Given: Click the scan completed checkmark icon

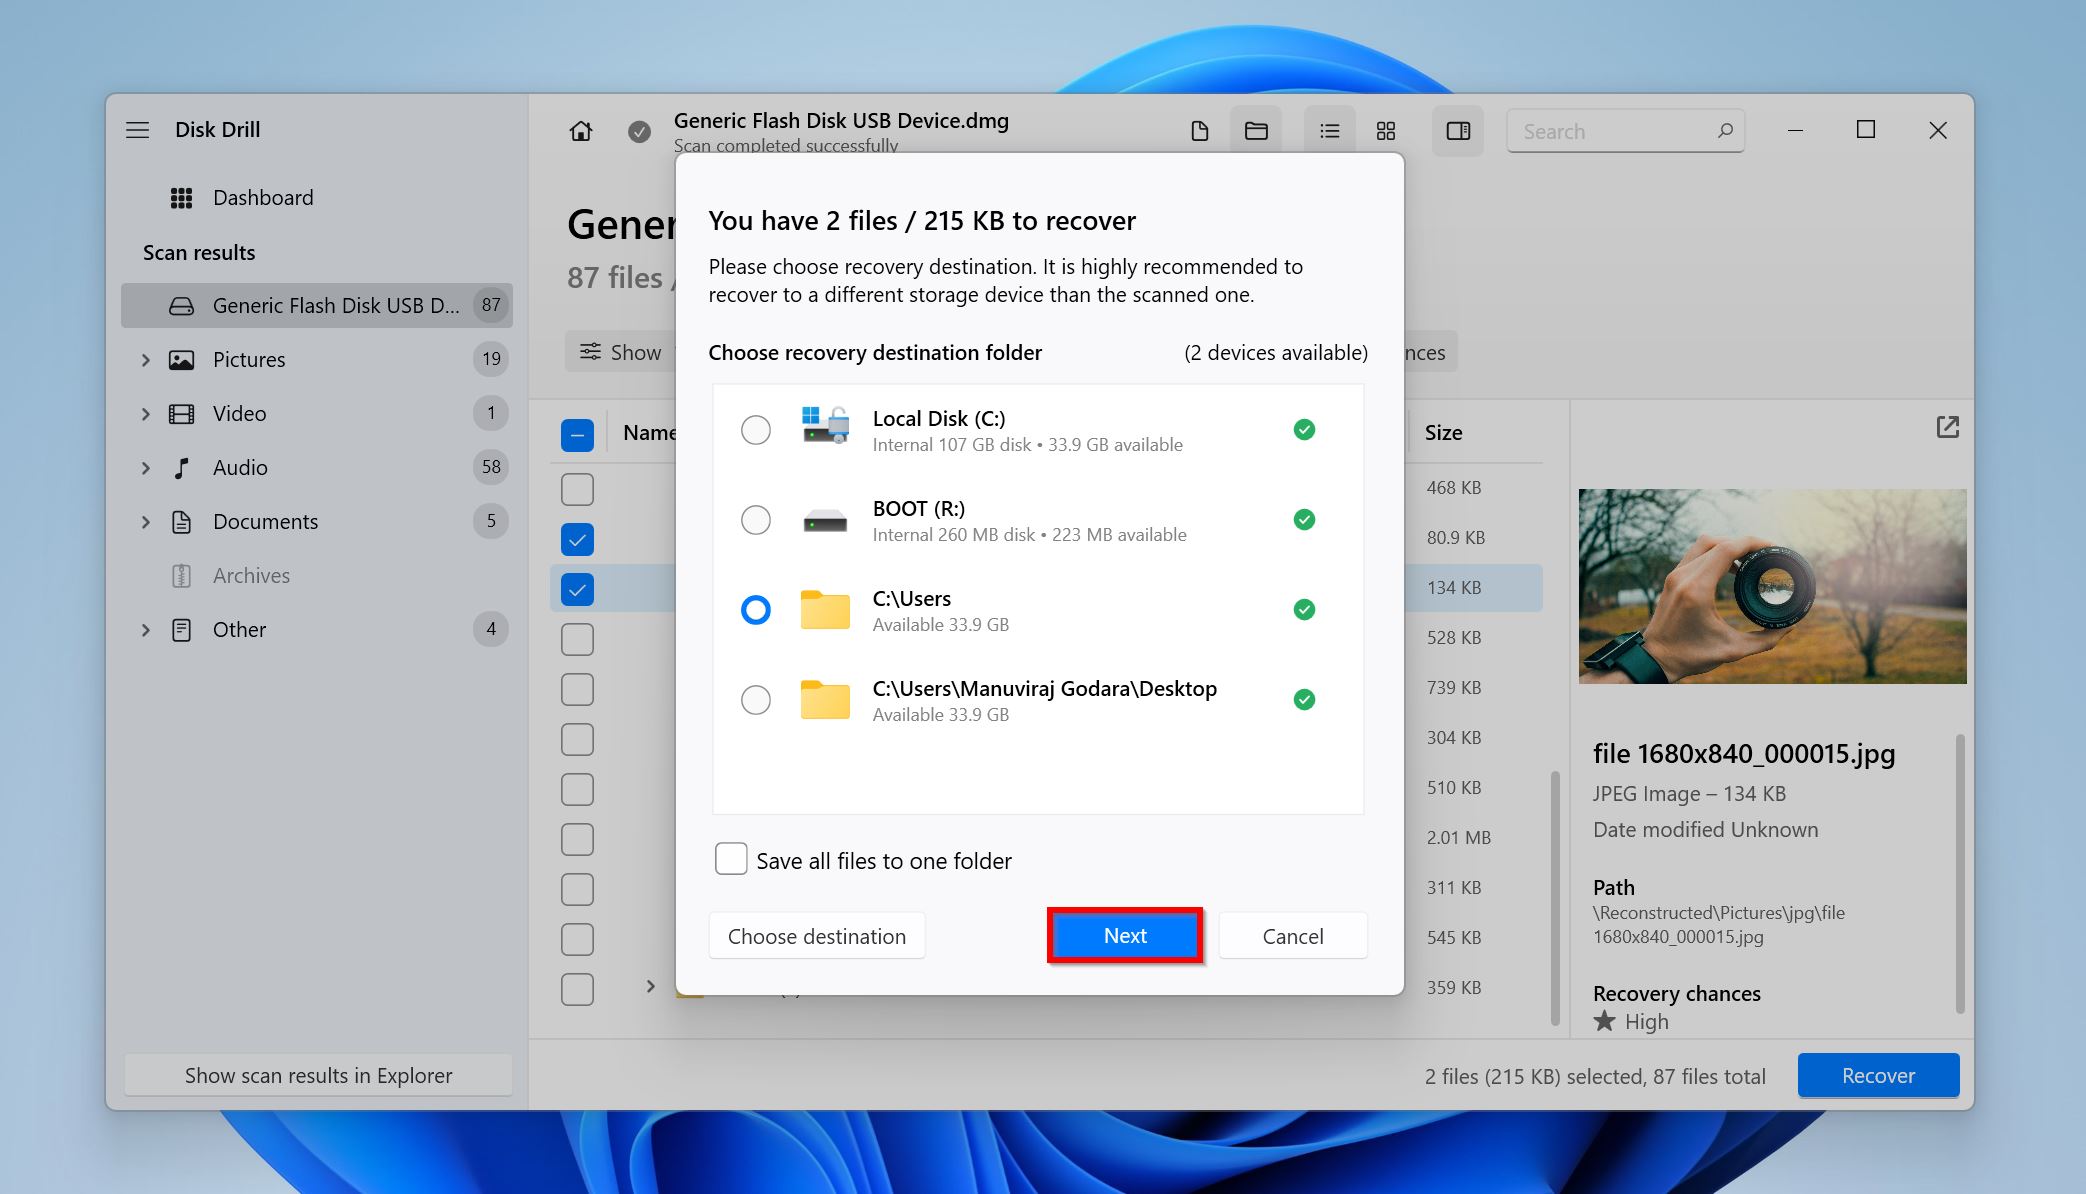Looking at the screenshot, I should 638,130.
